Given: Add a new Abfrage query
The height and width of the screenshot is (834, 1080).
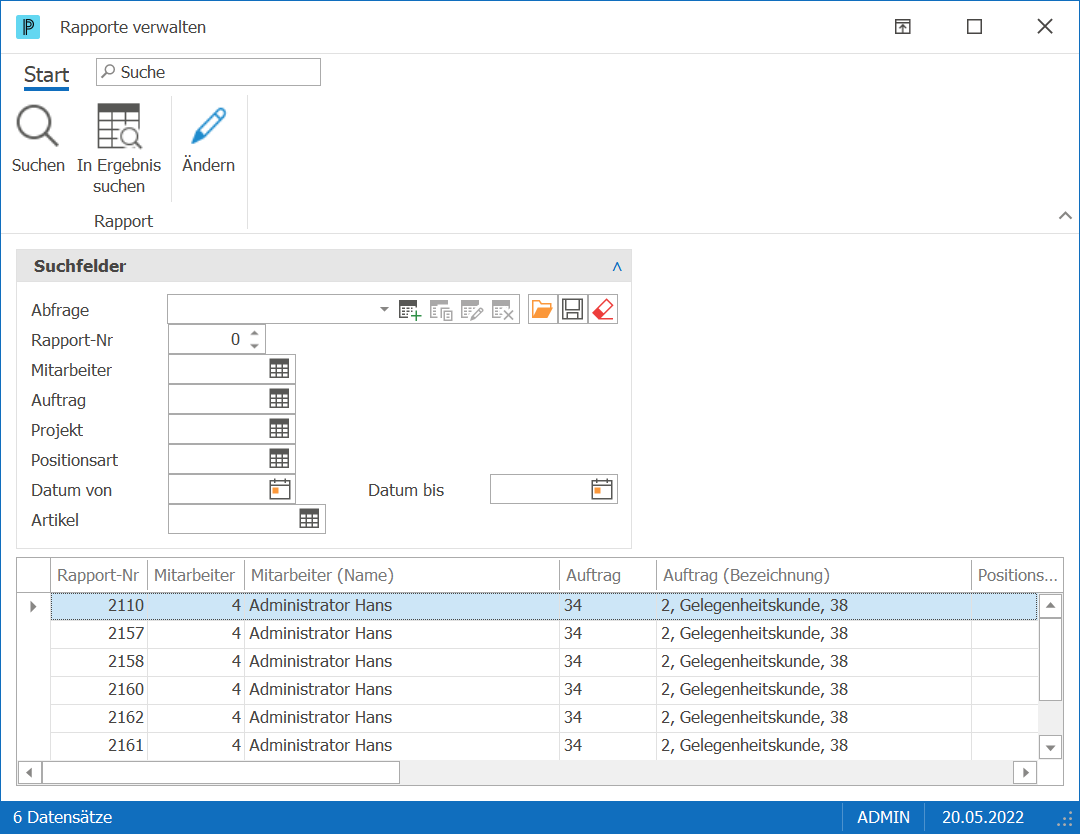Looking at the screenshot, I should point(410,310).
